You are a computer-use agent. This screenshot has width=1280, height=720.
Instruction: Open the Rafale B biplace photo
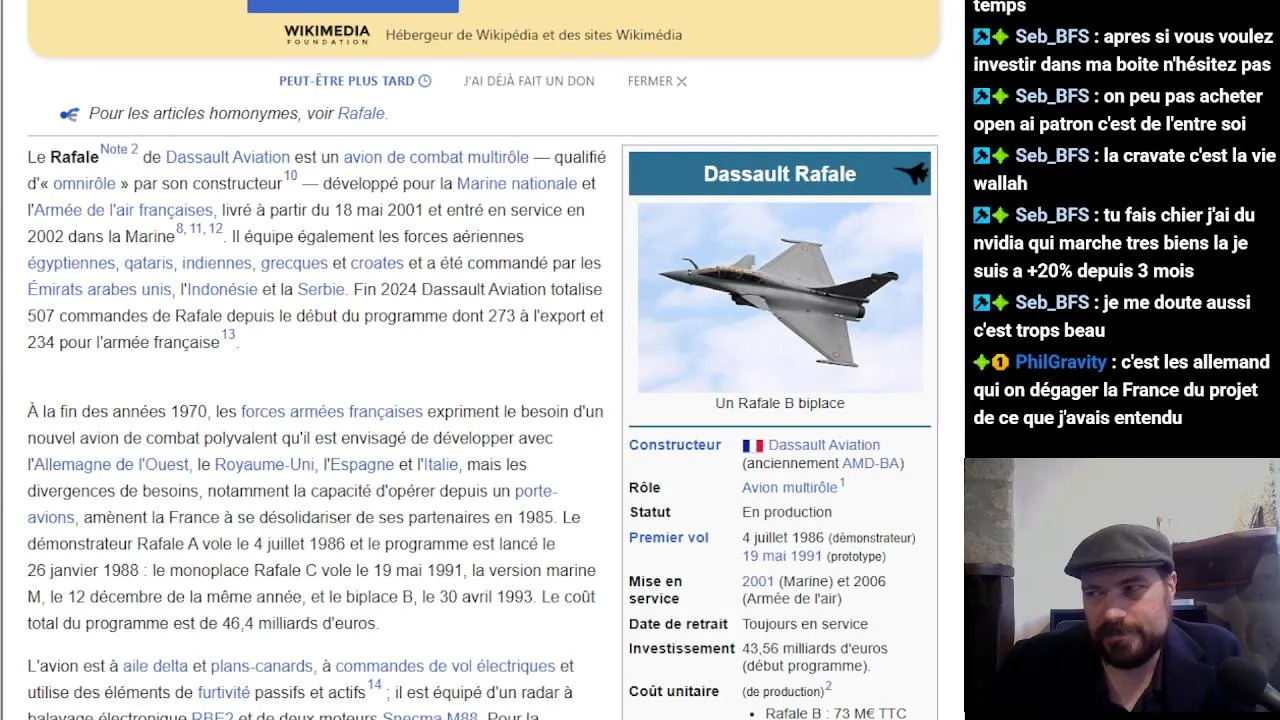tap(780, 297)
